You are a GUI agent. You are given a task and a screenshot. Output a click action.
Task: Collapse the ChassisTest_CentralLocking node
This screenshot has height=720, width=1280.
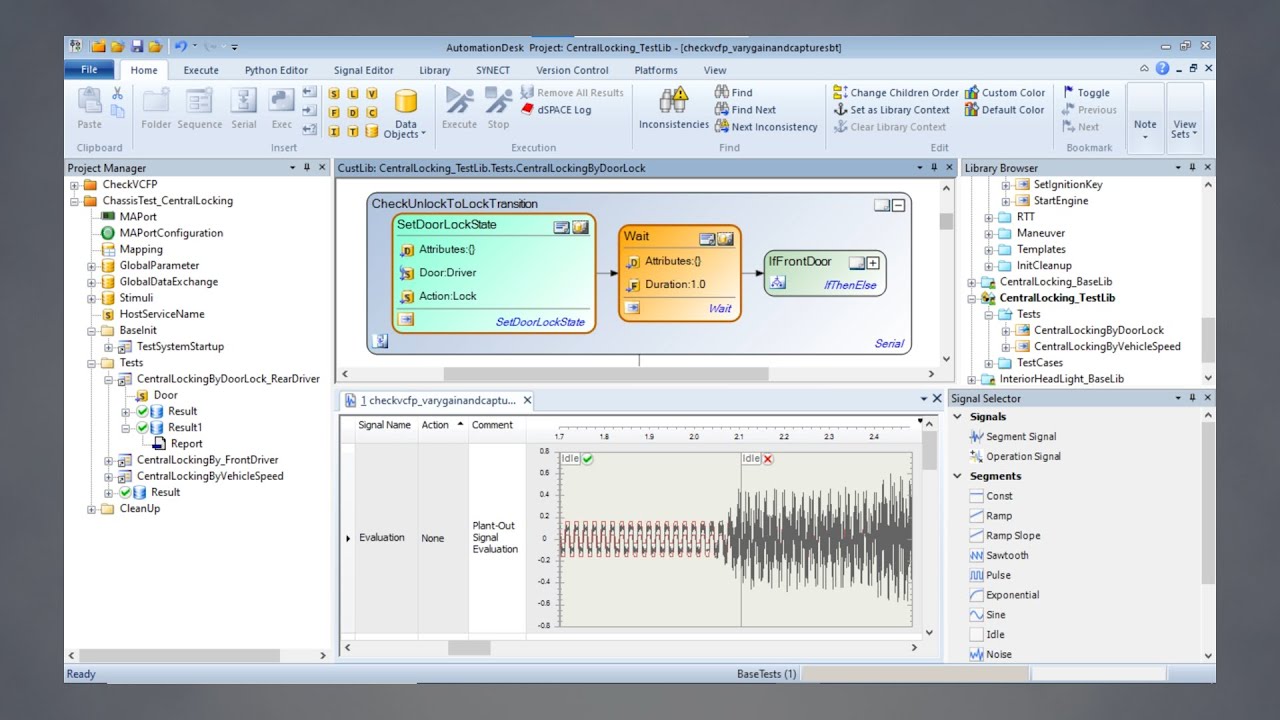[x=75, y=201]
